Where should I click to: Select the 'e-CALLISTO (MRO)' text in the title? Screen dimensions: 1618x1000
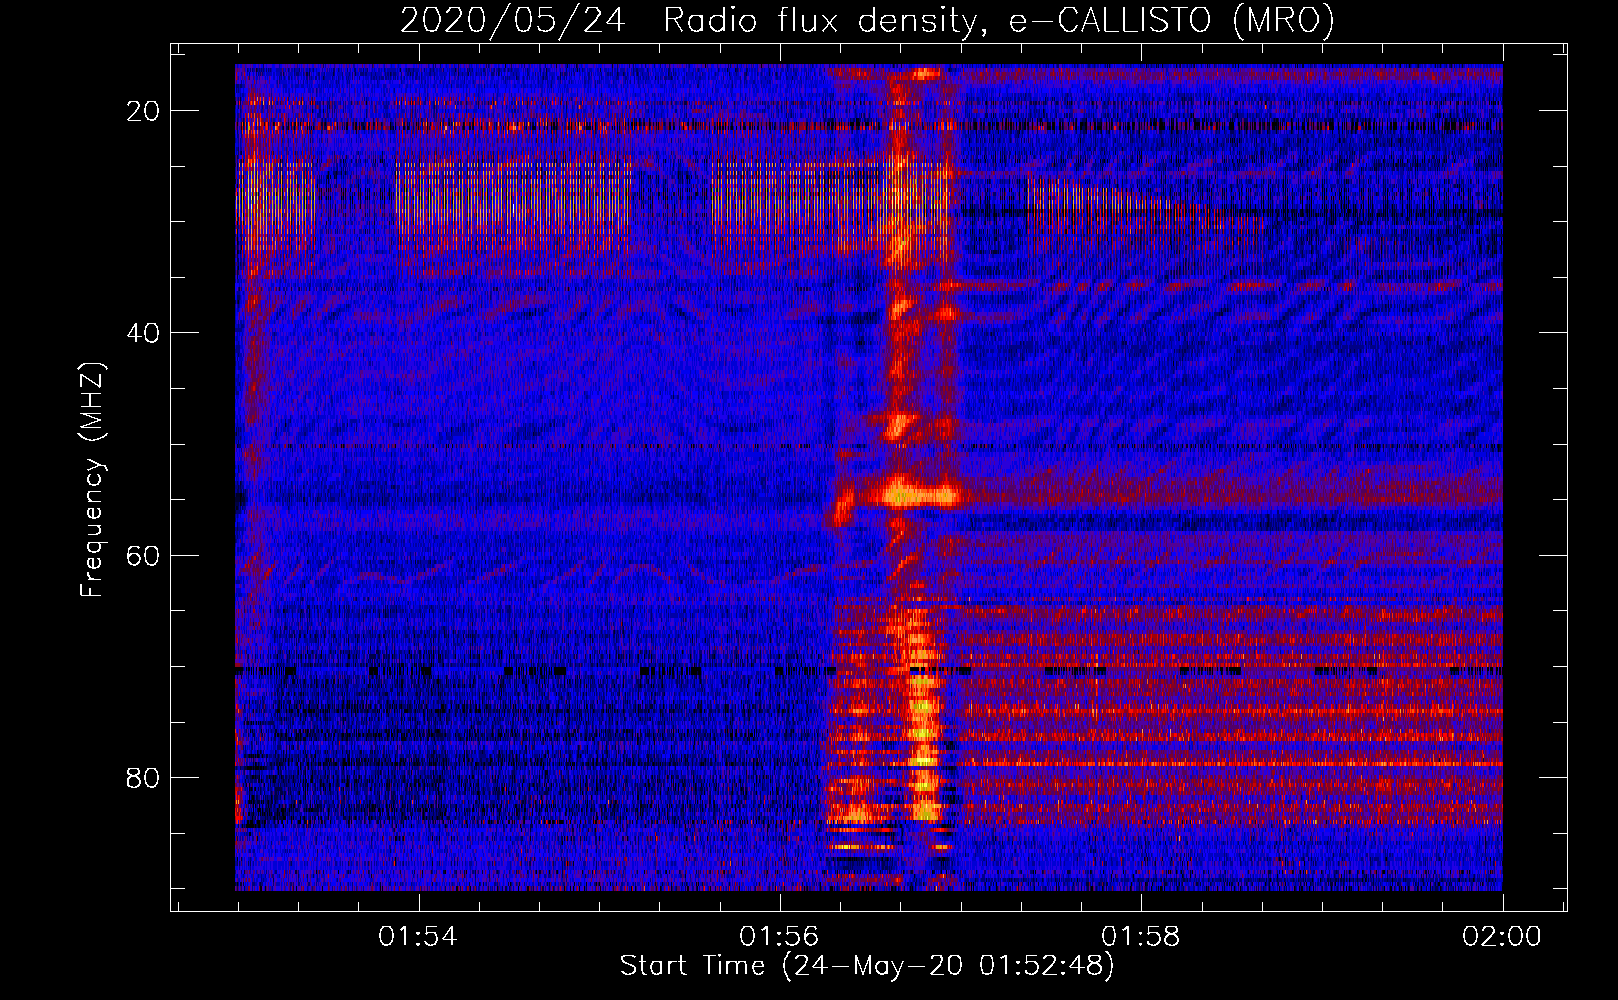1171,21
